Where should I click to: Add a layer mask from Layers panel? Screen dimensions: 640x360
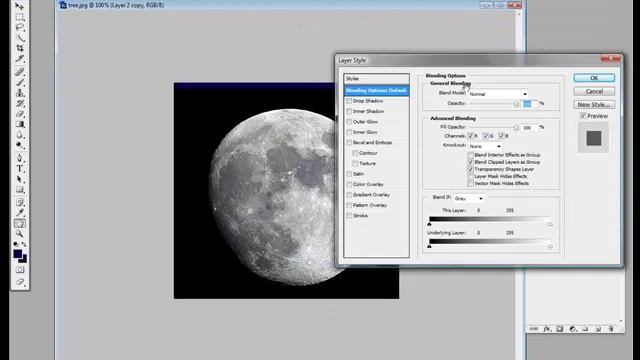tap(560, 329)
